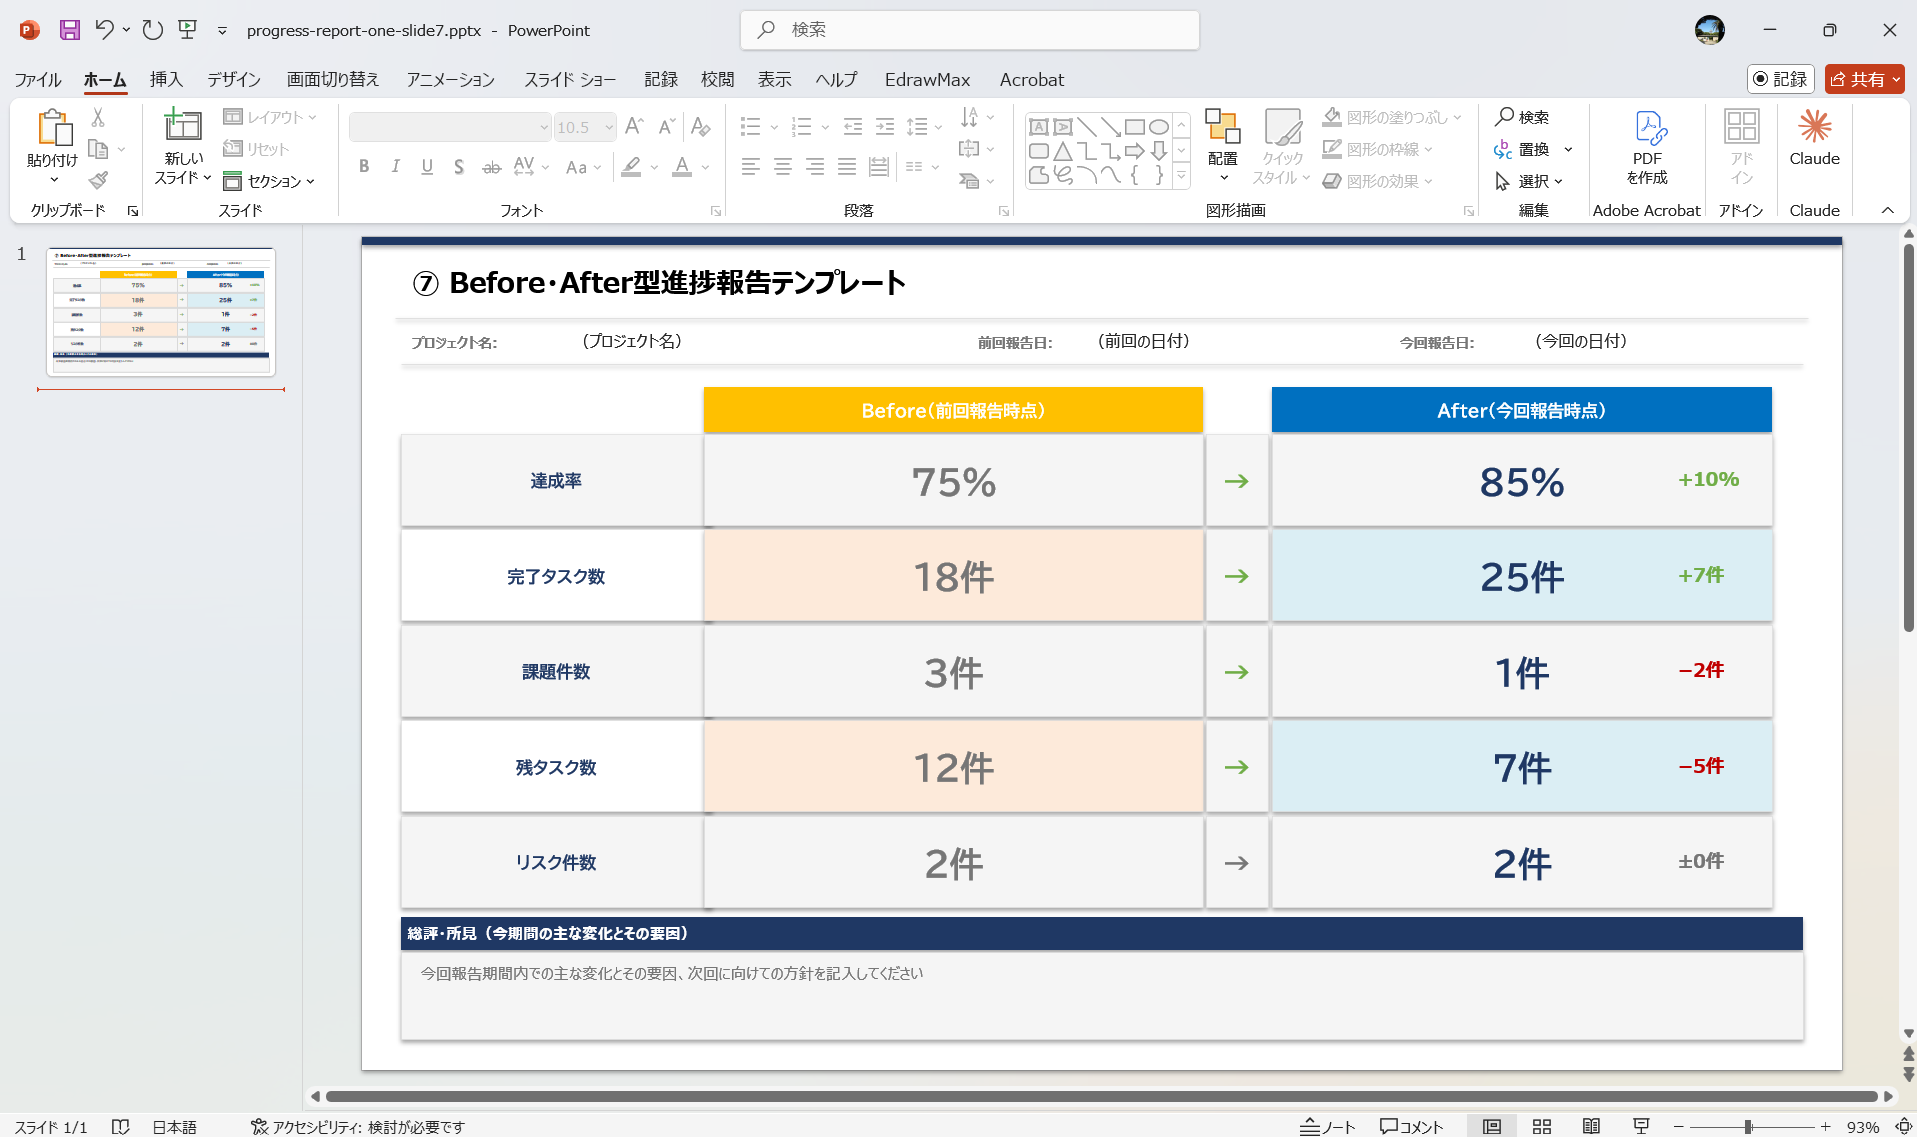The image size is (1917, 1137).
Task: Click the Format Painter brush icon
Action: pos(98,181)
